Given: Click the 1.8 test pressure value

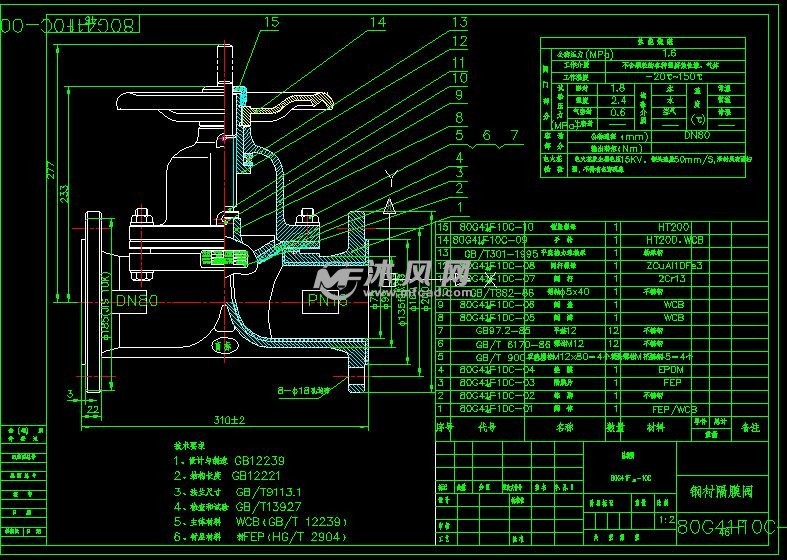Looking at the screenshot, I should (617, 89).
